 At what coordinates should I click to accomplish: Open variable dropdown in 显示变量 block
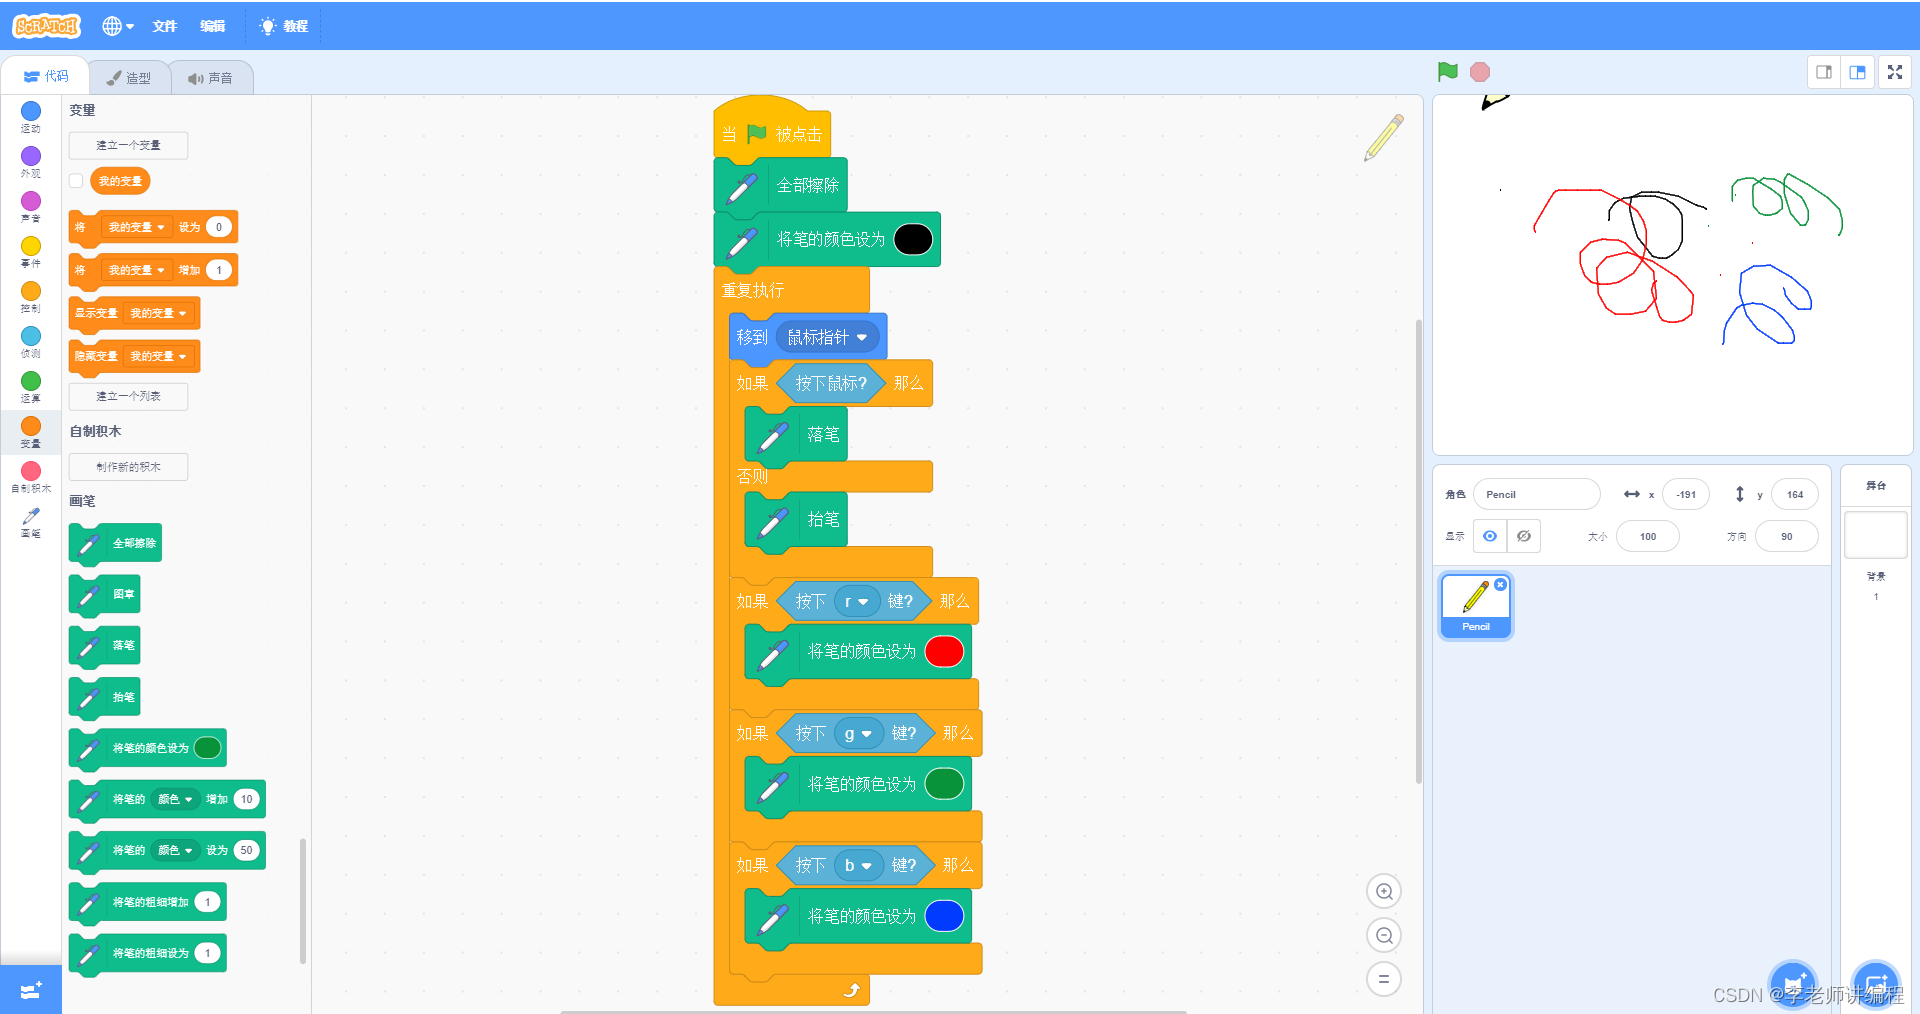pyautogui.click(x=158, y=313)
